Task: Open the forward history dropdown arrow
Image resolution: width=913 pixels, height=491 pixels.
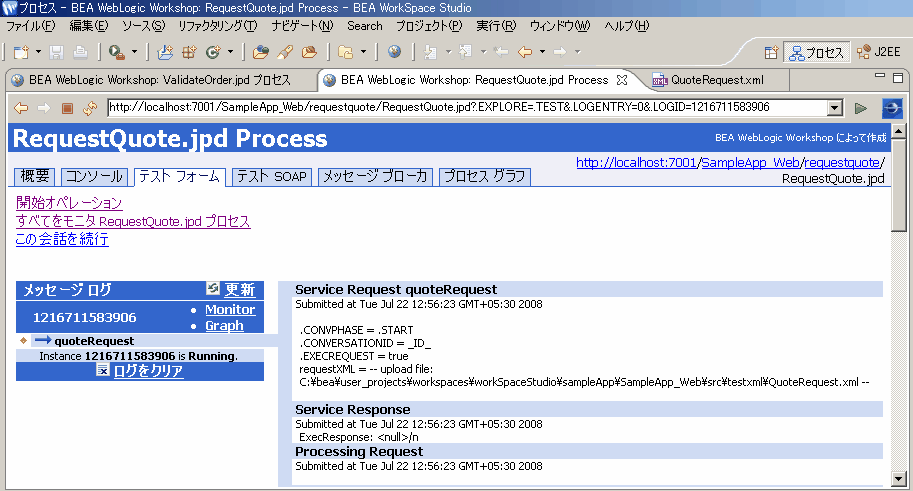Action: 578,52
